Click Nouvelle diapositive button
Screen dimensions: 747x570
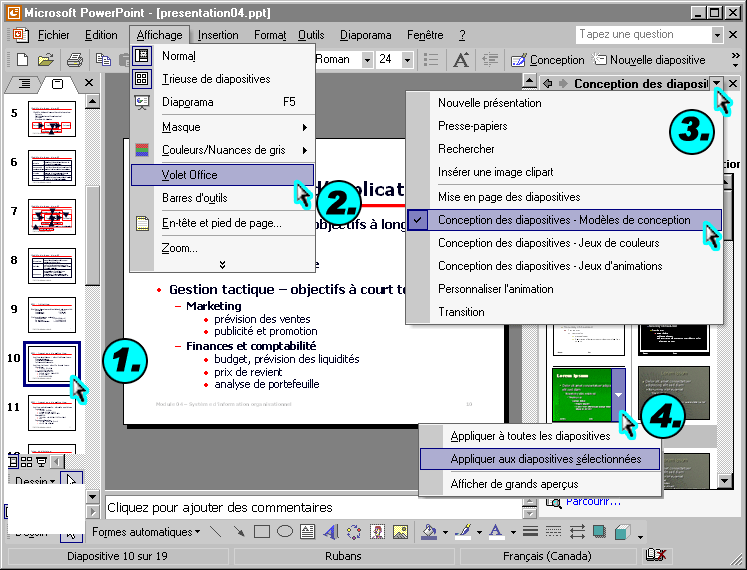pos(648,60)
